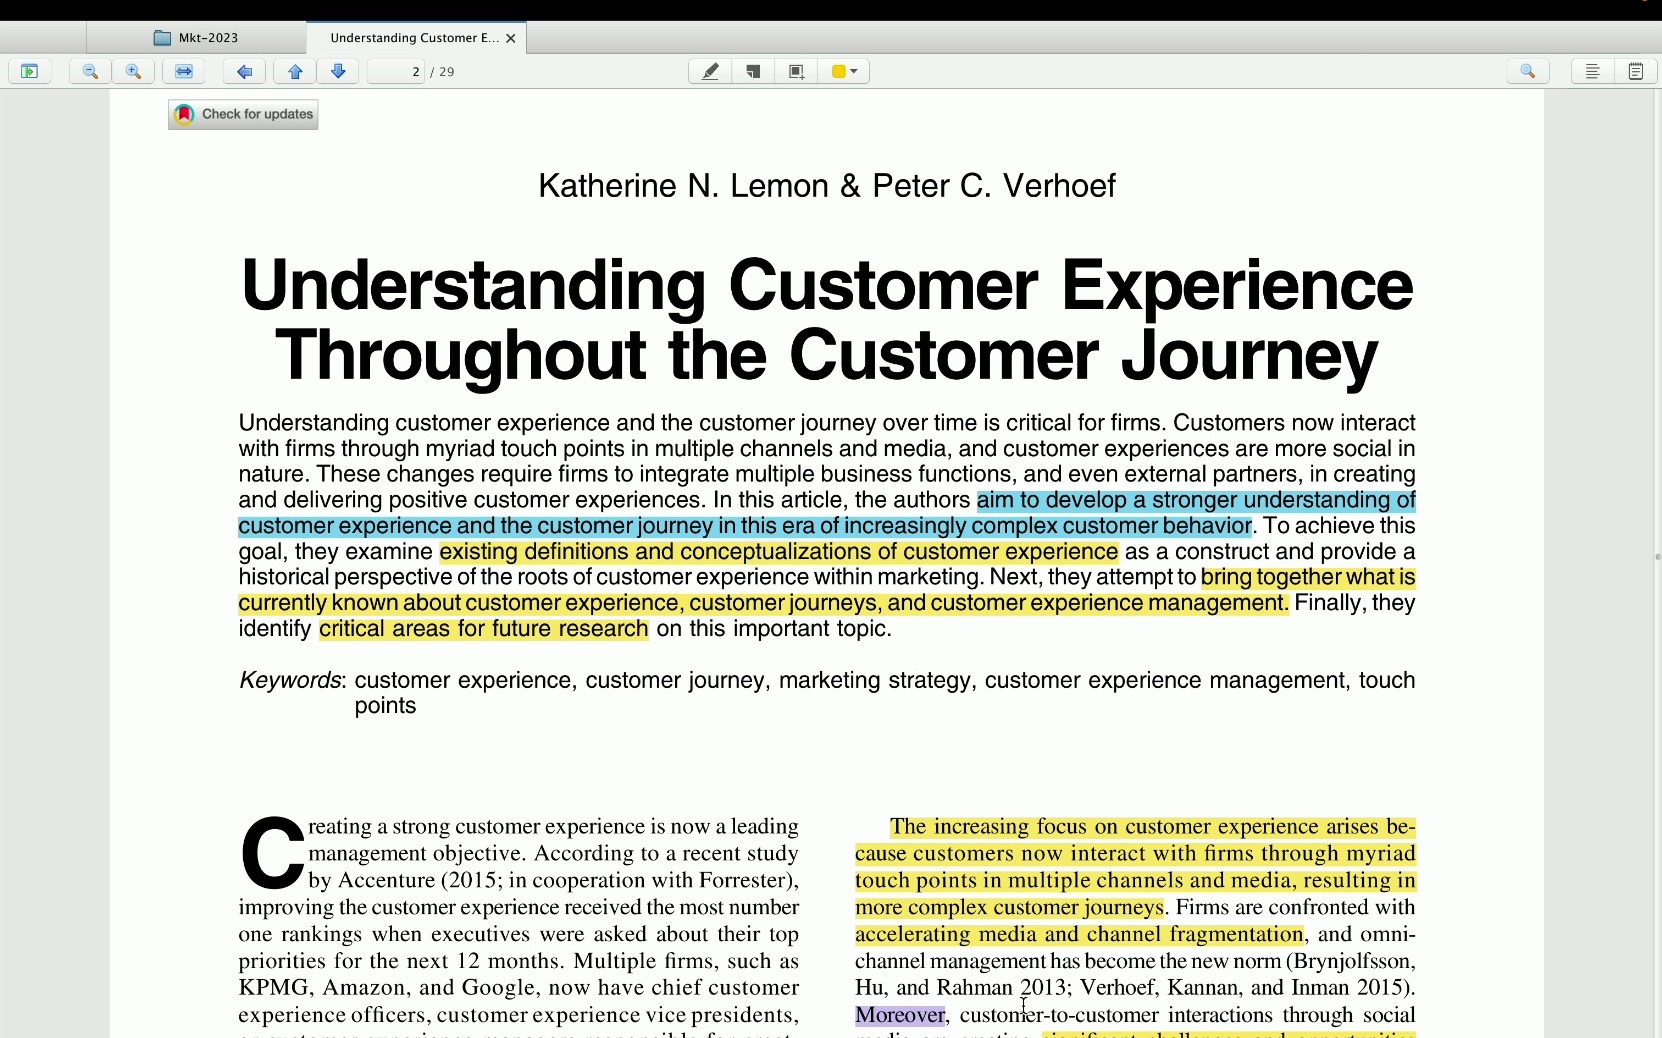The height and width of the screenshot is (1038, 1662).
Task: Select the add note tool
Action: [753, 71]
